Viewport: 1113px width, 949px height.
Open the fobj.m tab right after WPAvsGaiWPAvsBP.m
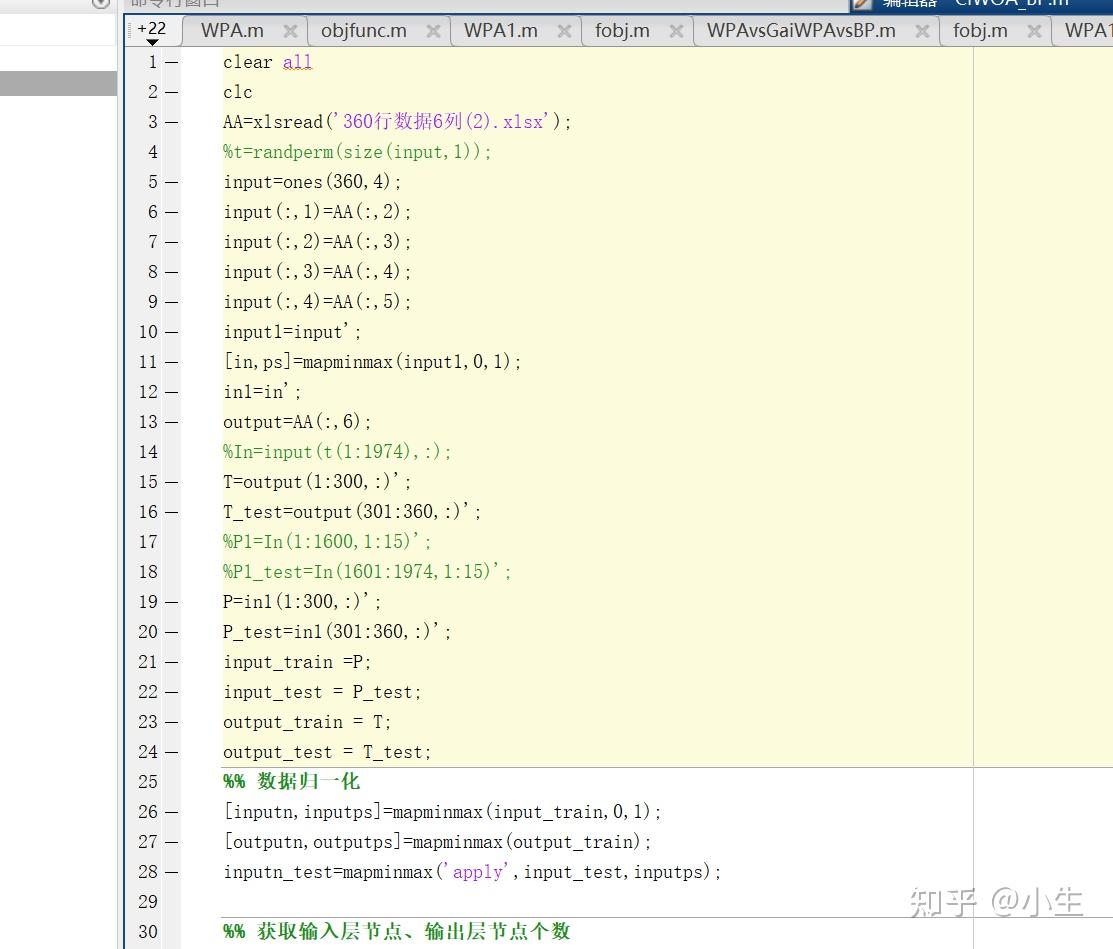pos(980,31)
